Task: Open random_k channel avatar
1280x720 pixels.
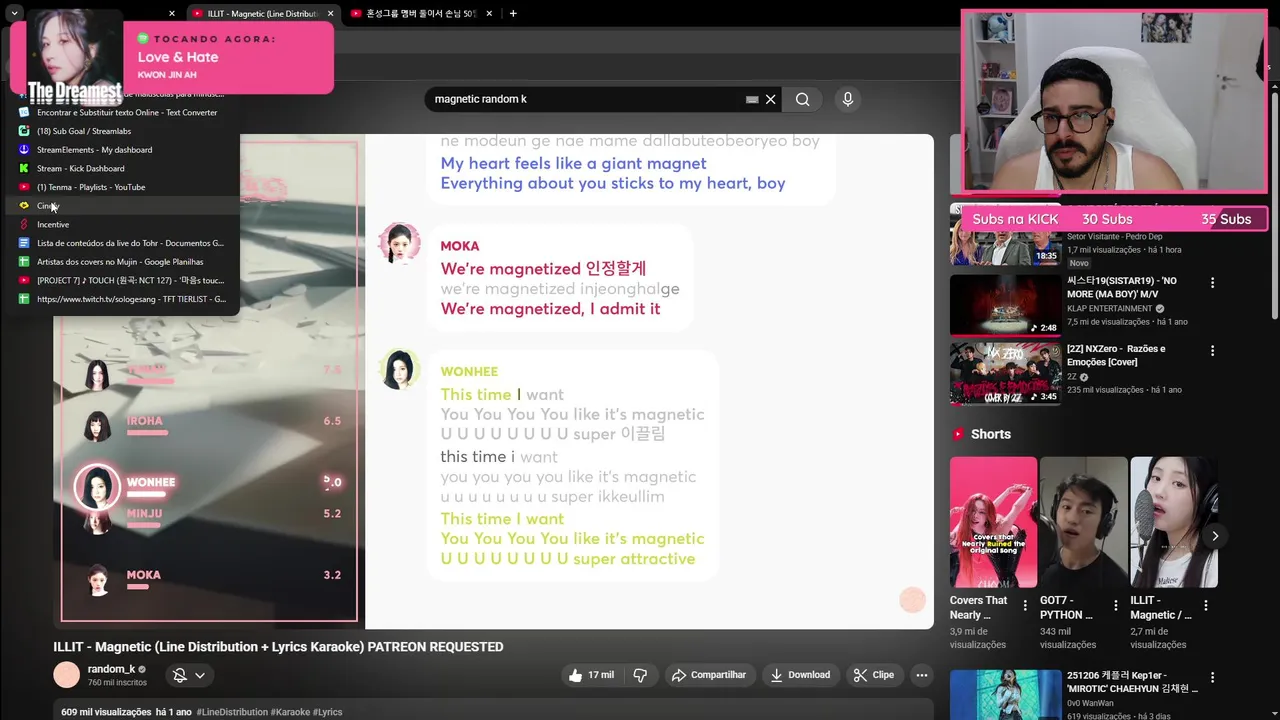Action: (x=66, y=675)
